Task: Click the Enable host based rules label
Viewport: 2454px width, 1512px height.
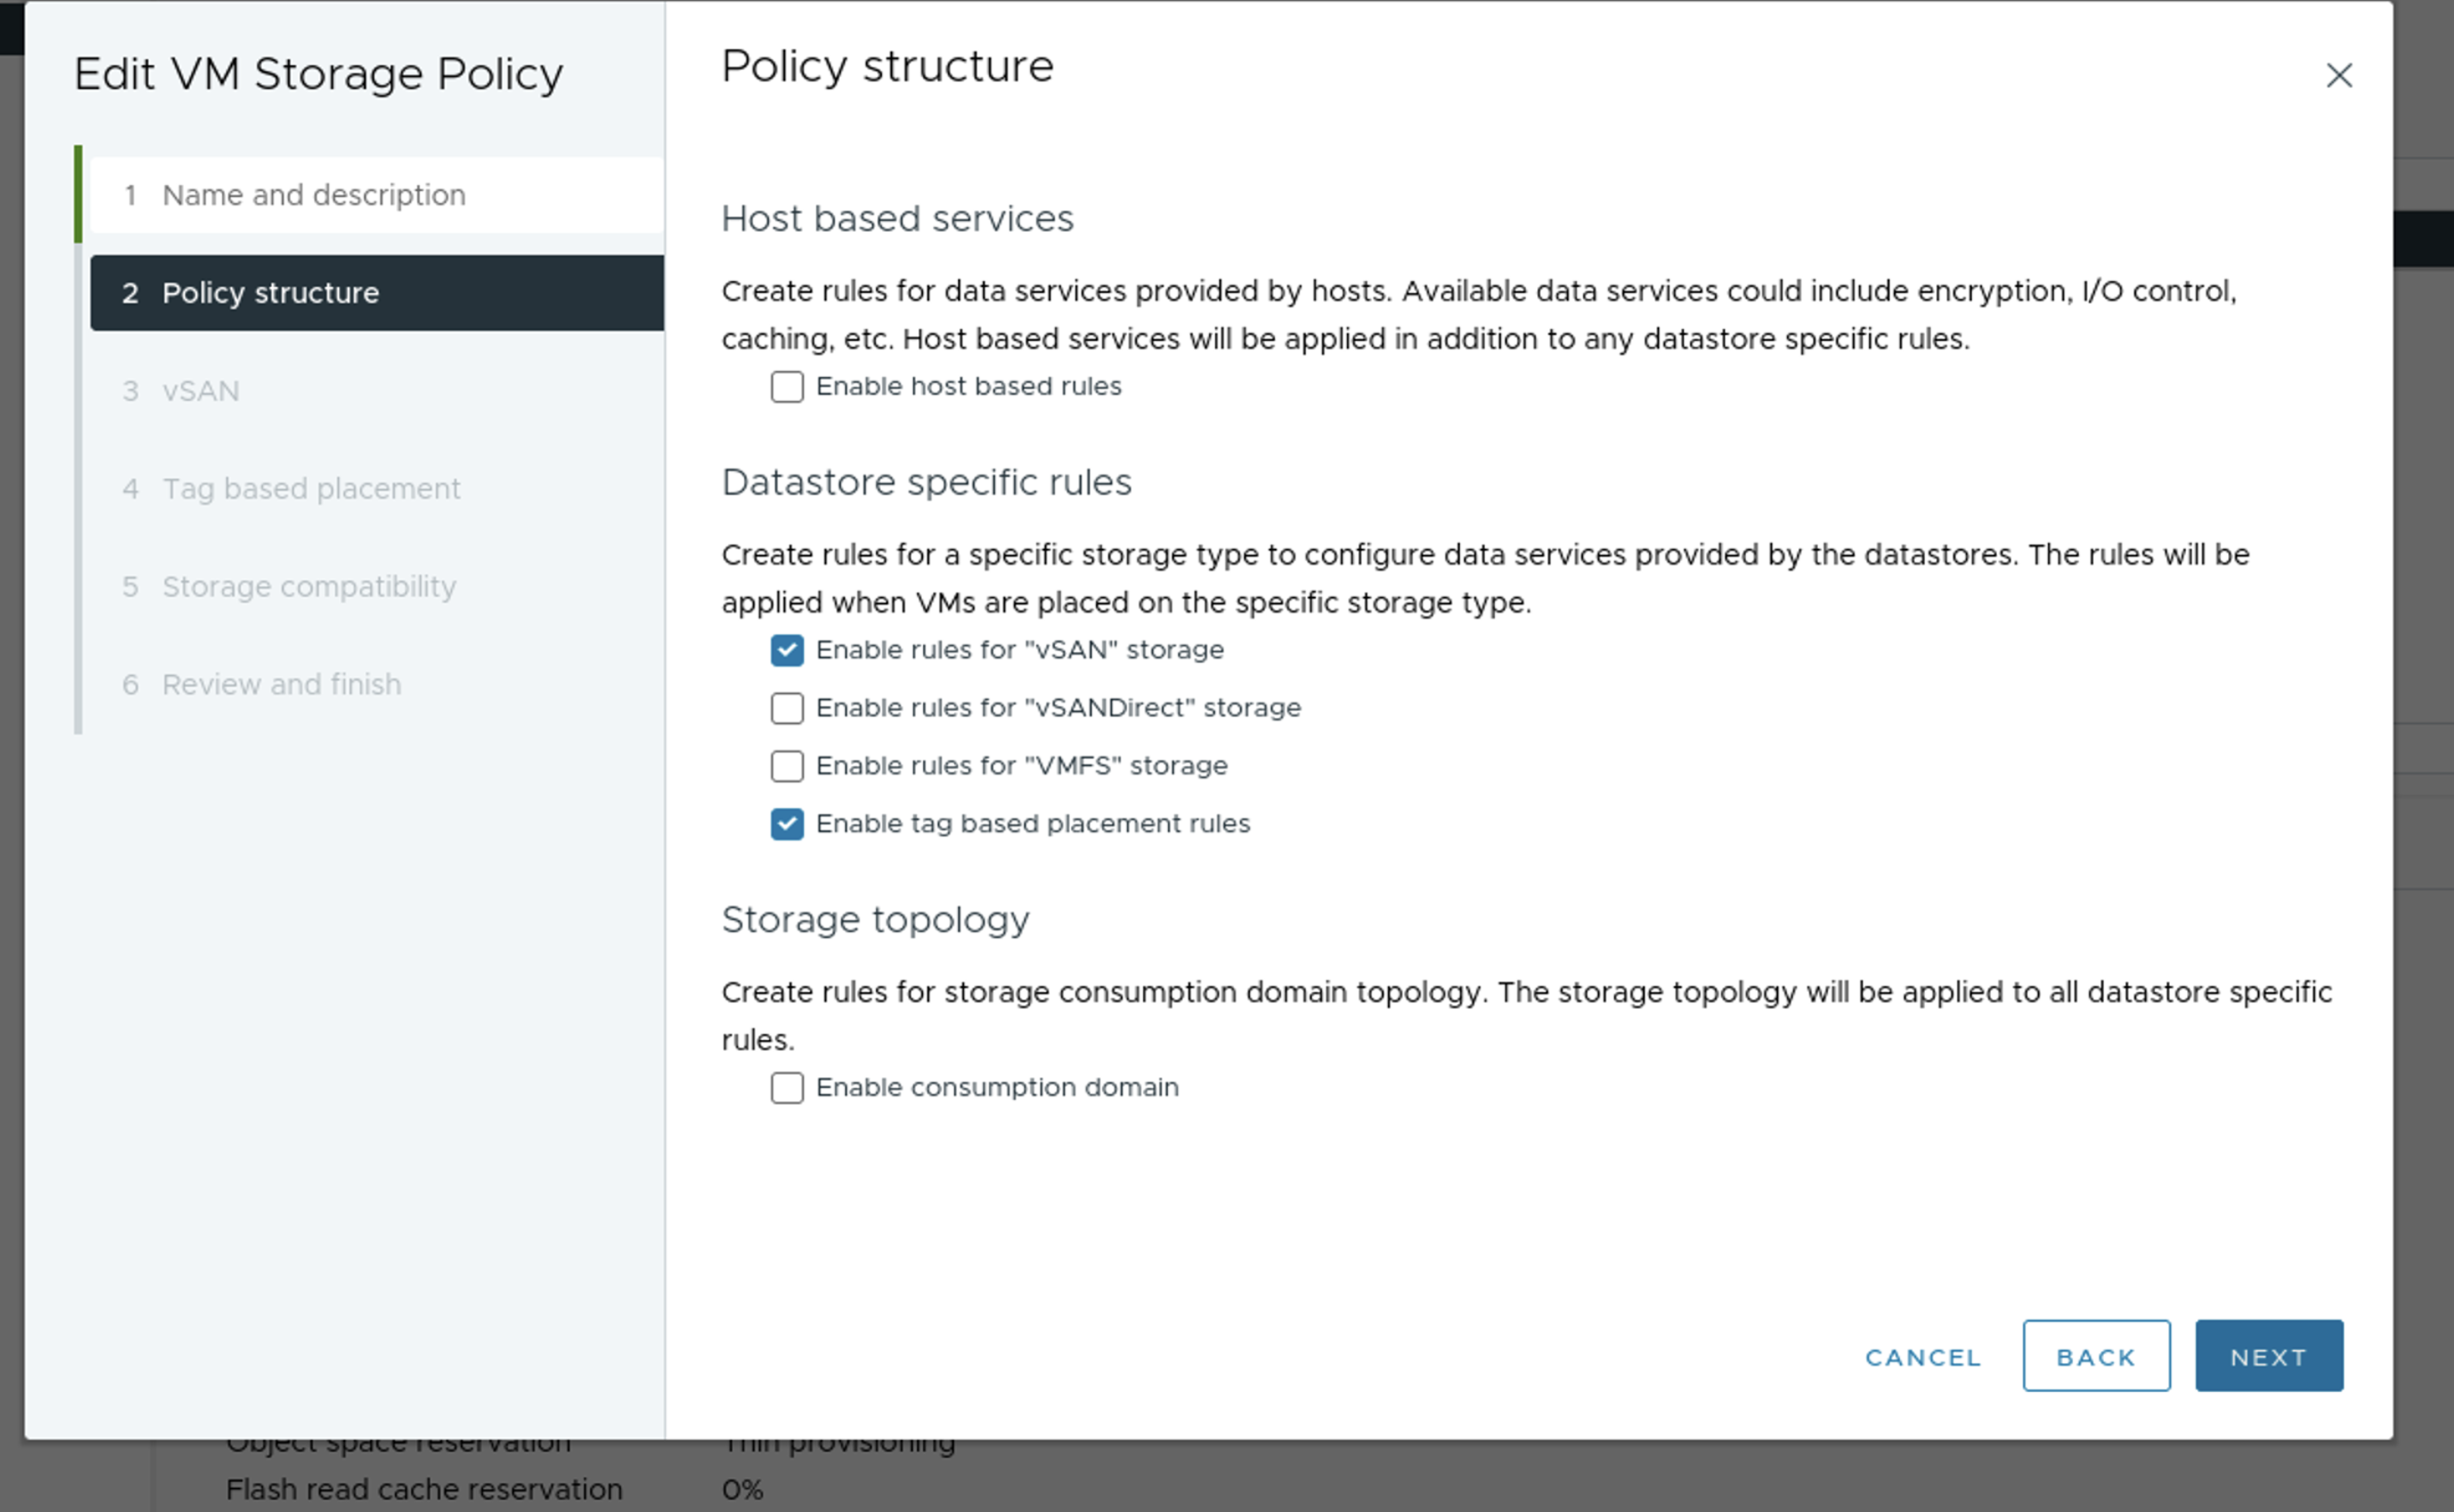Action: (968, 387)
